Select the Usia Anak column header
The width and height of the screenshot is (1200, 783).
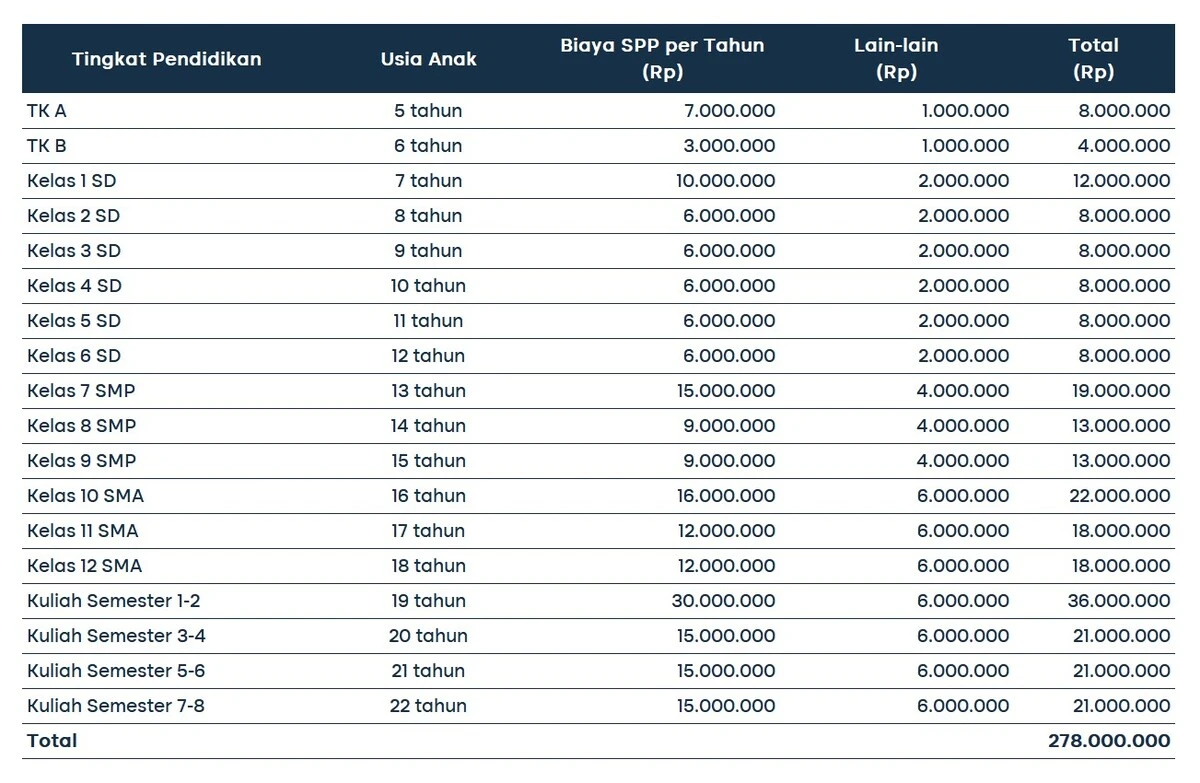point(428,59)
